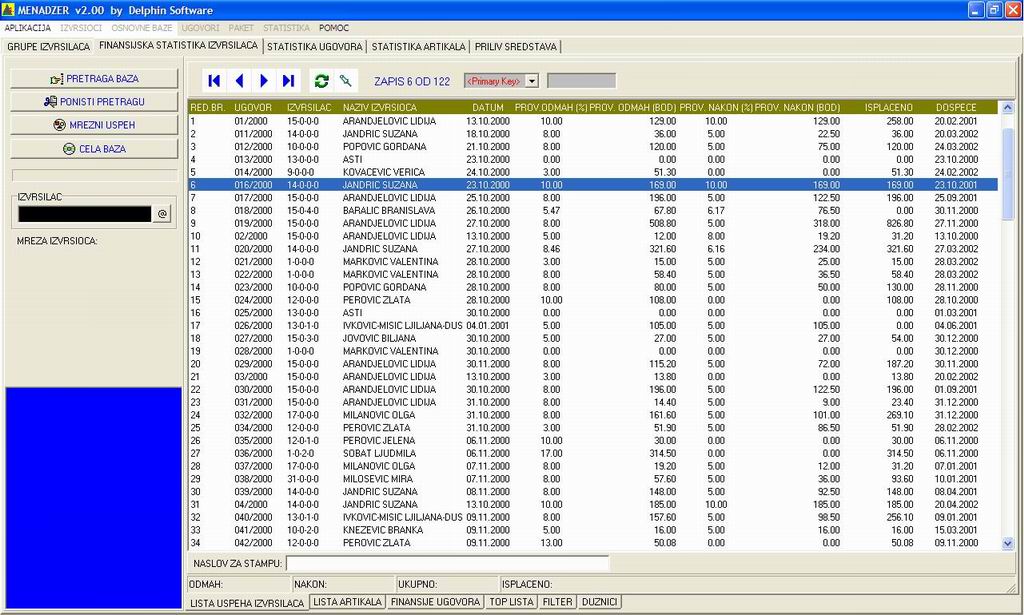This screenshot has width=1024, height=615.
Task: Click the restore window button
Action: 994,10
